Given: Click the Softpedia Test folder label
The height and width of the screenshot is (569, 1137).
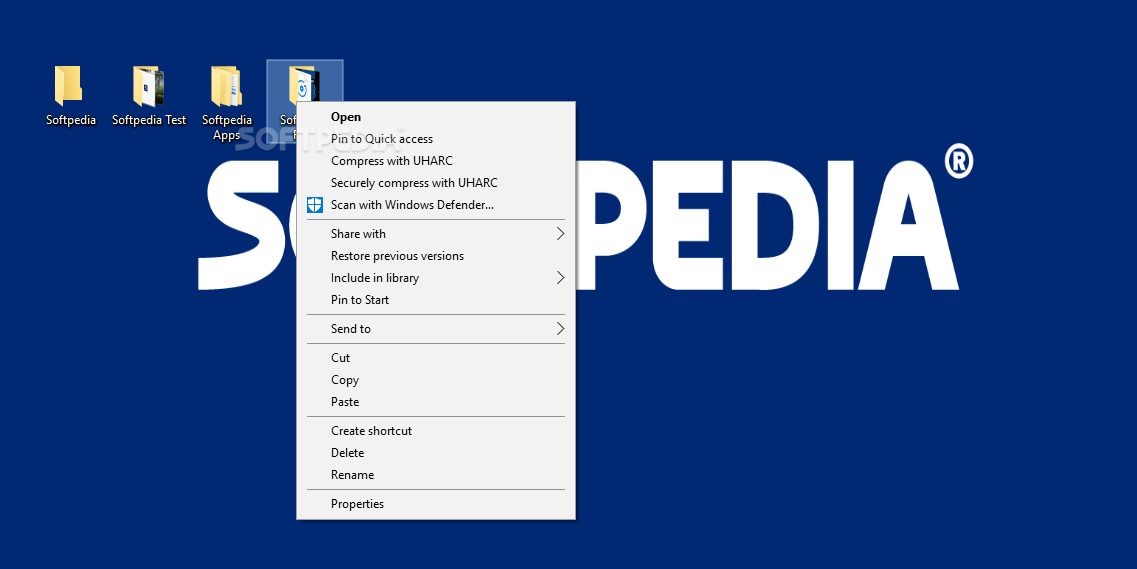Looking at the screenshot, I should pyautogui.click(x=149, y=120).
